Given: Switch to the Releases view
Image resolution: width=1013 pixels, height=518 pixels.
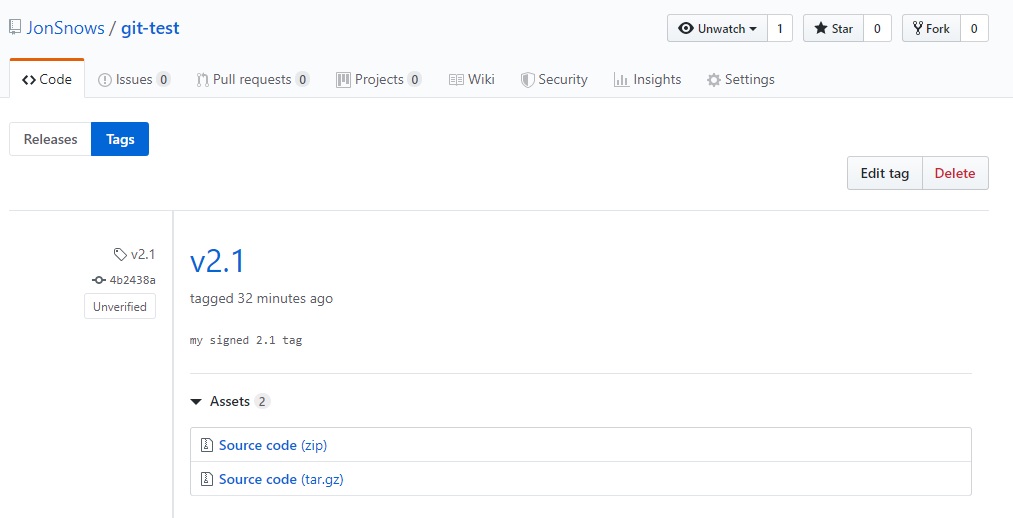Looking at the screenshot, I should click(x=50, y=139).
